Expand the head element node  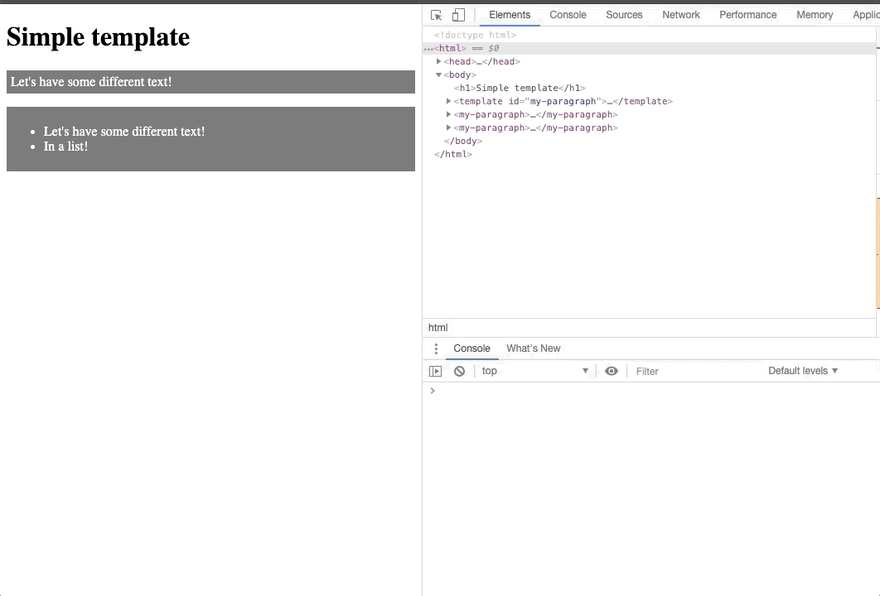click(x=439, y=61)
